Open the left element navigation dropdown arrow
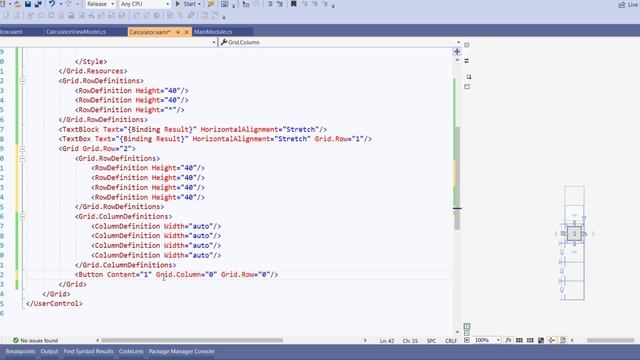This screenshot has width=640, height=360. coord(214,42)
